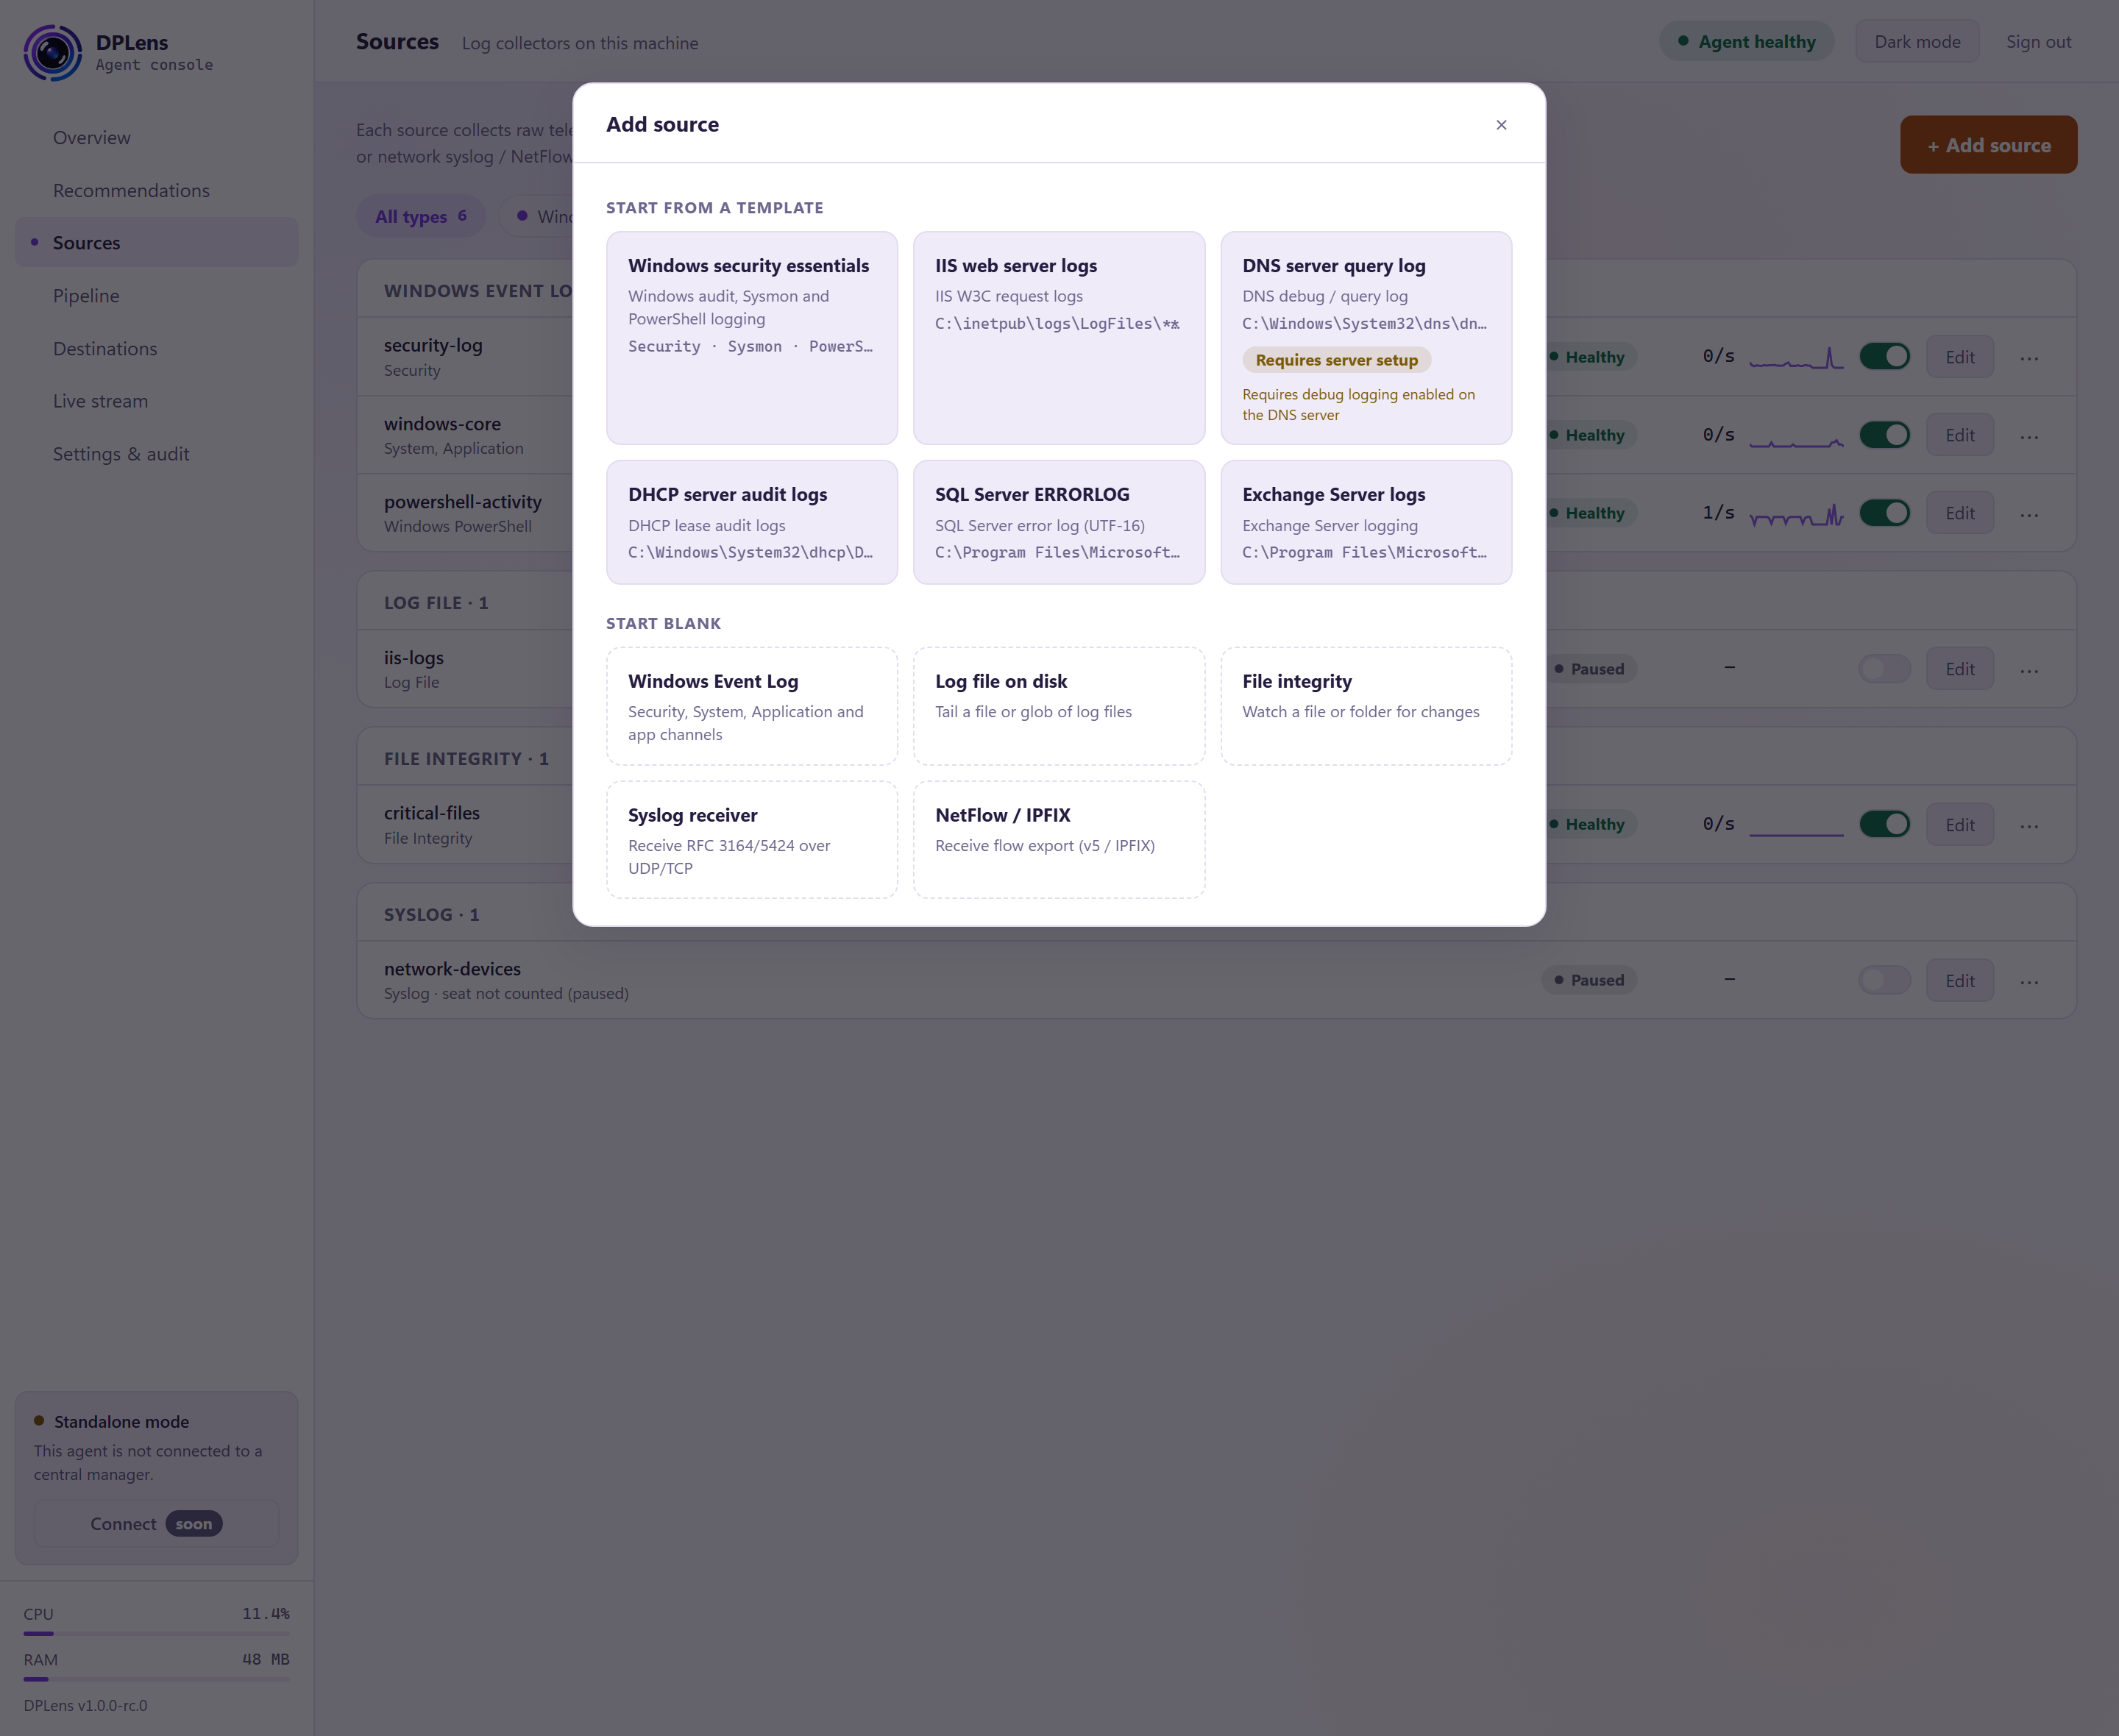2119x1736 pixels.
Task: Edit the security-log source
Action: click(1959, 357)
